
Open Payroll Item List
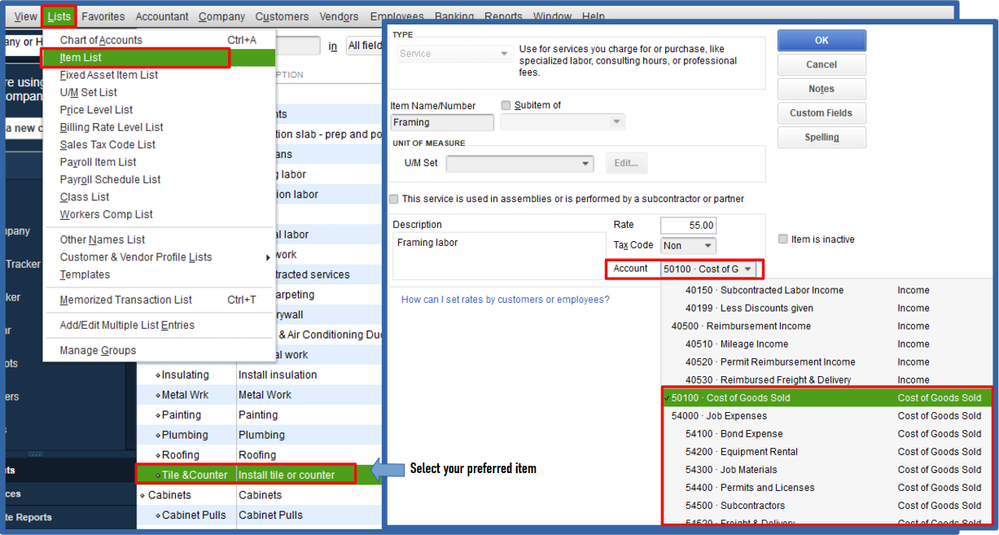[159, 162]
